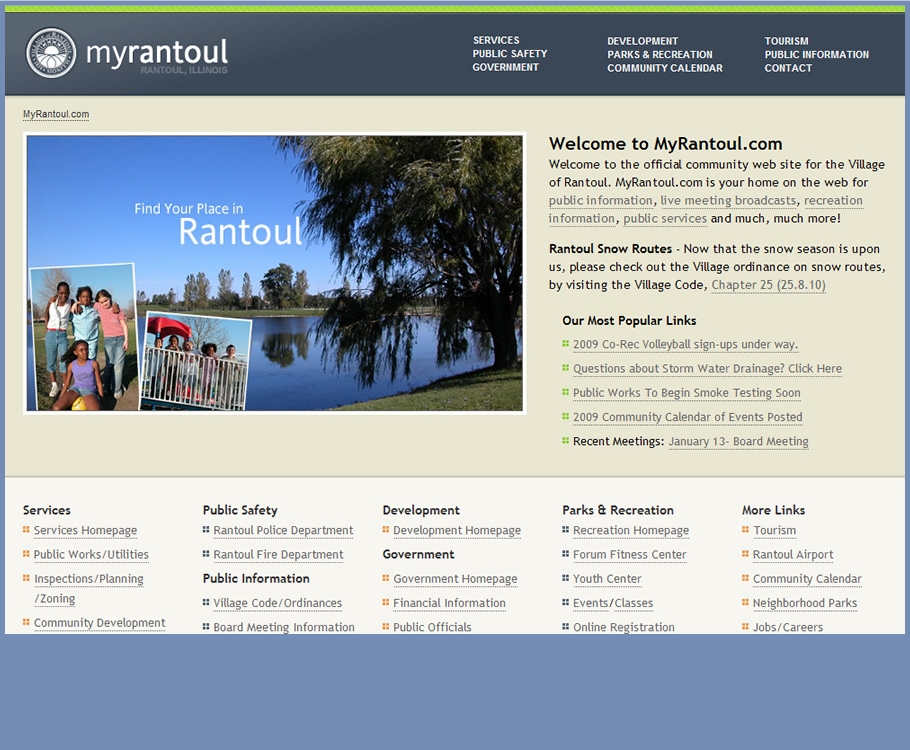Click the MyRantoul.com breadcrumb link

point(56,114)
